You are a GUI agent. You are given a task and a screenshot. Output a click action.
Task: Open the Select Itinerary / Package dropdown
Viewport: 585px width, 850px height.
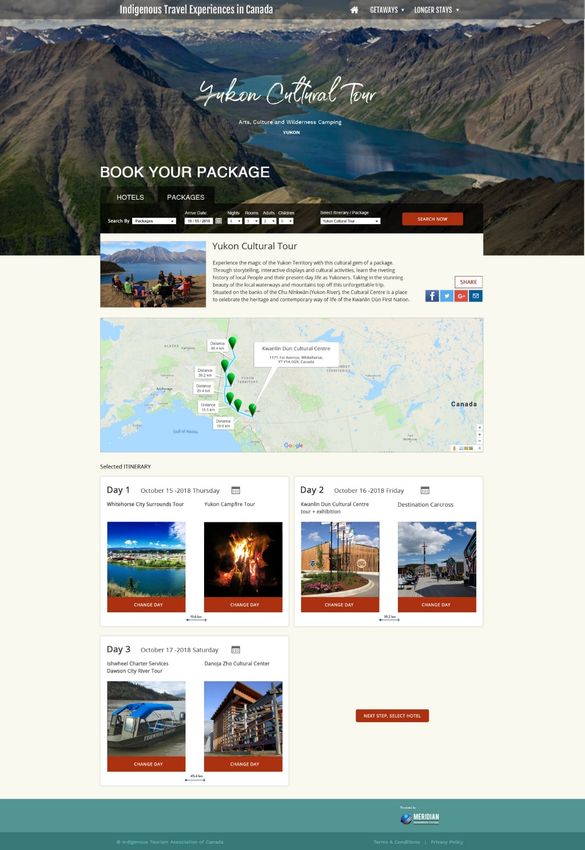point(350,221)
